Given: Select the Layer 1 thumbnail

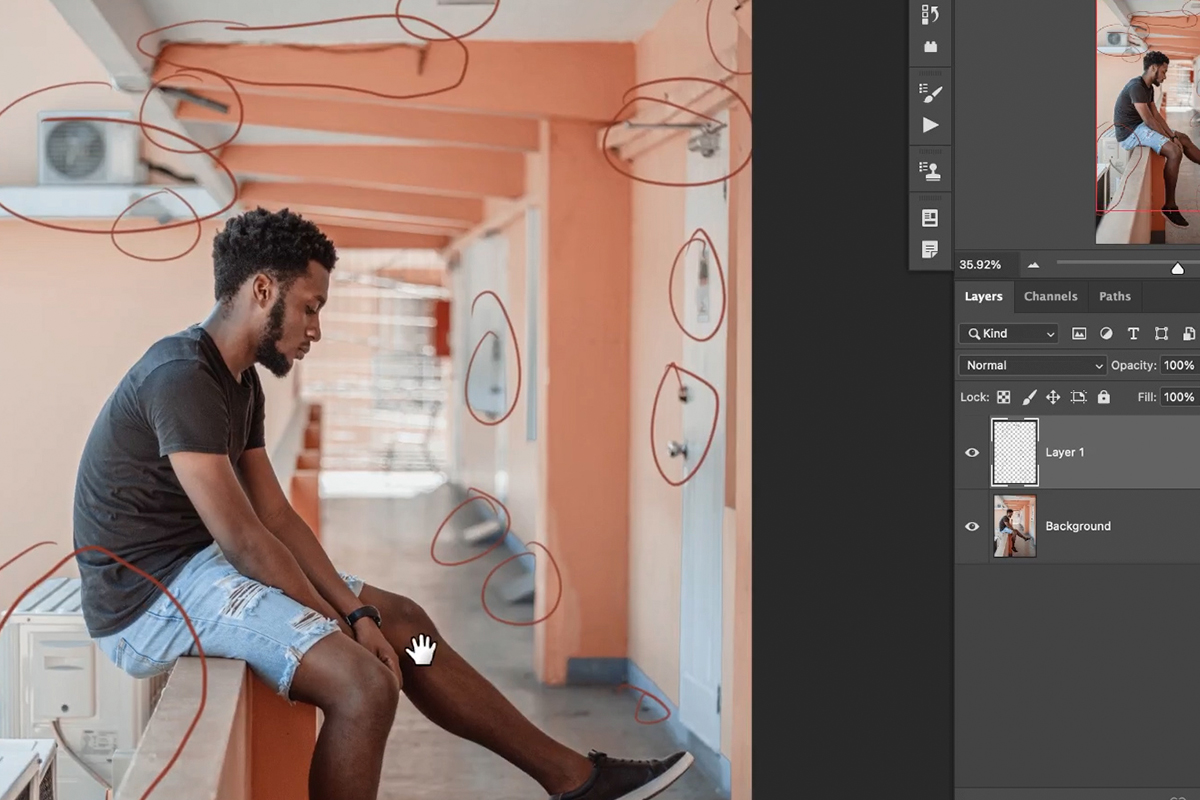Looking at the screenshot, I should click(1015, 452).
